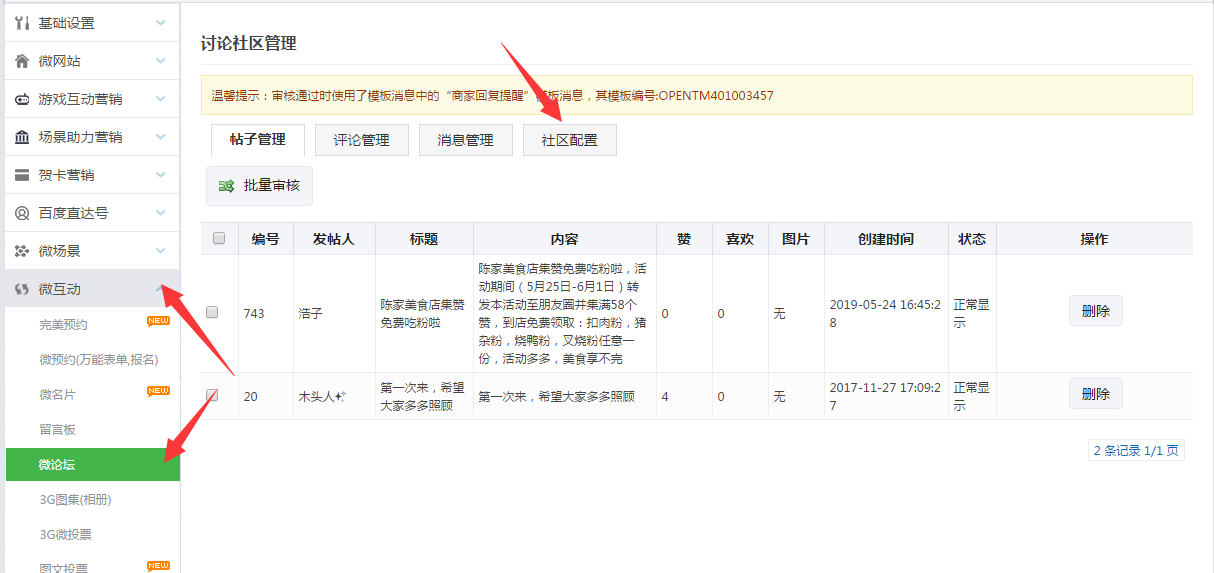Image resolution: width=1214 pixels, height=573 pixels.
Task: Expand the 百度直达号 menu chevron
Action: click(160, 213)
